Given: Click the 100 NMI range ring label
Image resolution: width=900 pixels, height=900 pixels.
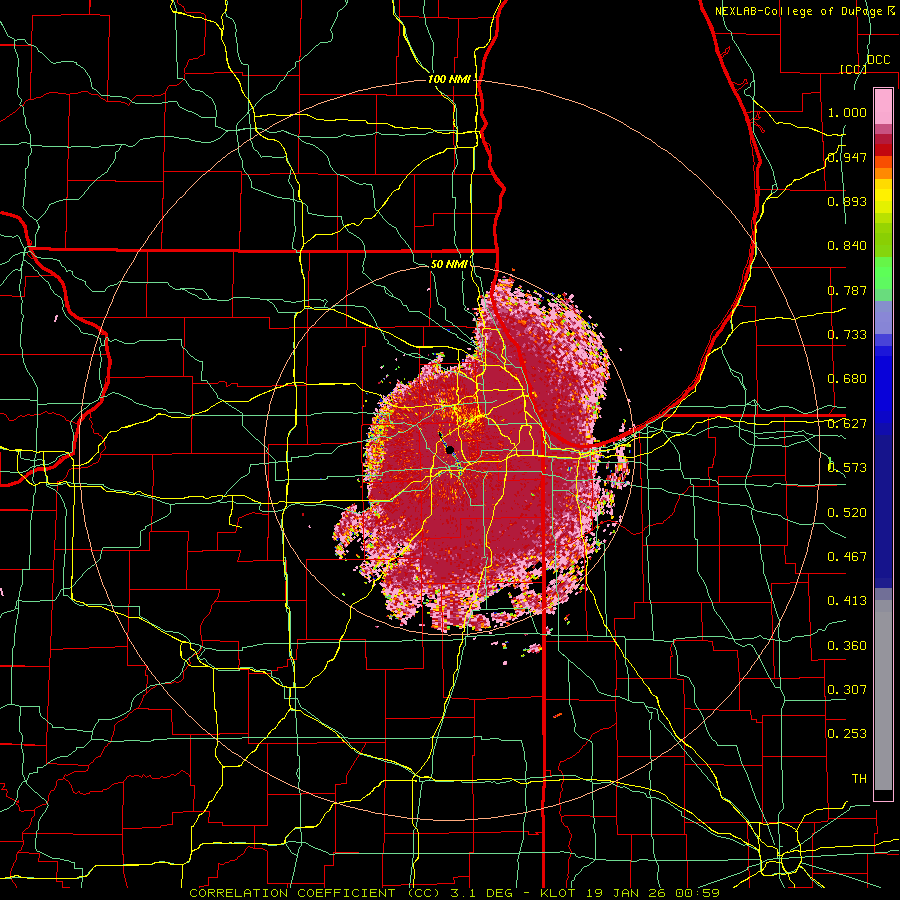Looking at the screenshot, I should pyautogui.click(x=449, y=79).
